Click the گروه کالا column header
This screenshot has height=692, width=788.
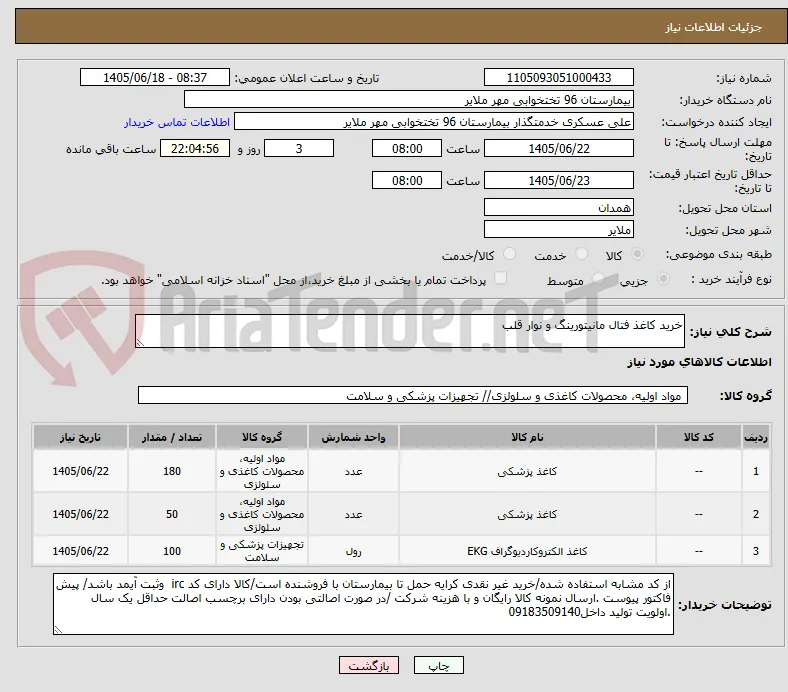point(262,437)
